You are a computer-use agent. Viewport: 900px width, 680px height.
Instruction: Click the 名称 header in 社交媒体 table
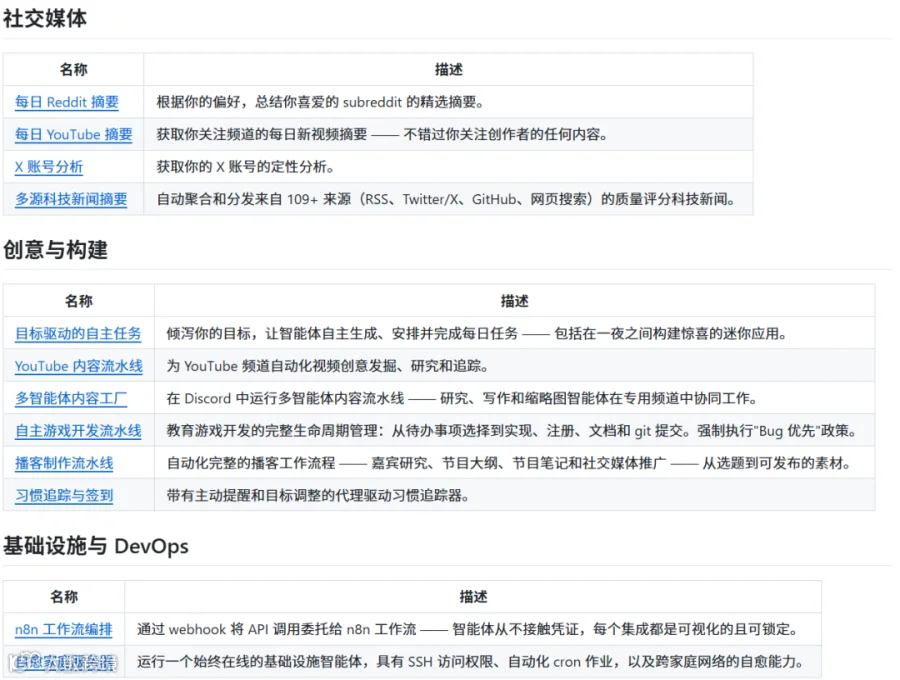pos(73,69)
